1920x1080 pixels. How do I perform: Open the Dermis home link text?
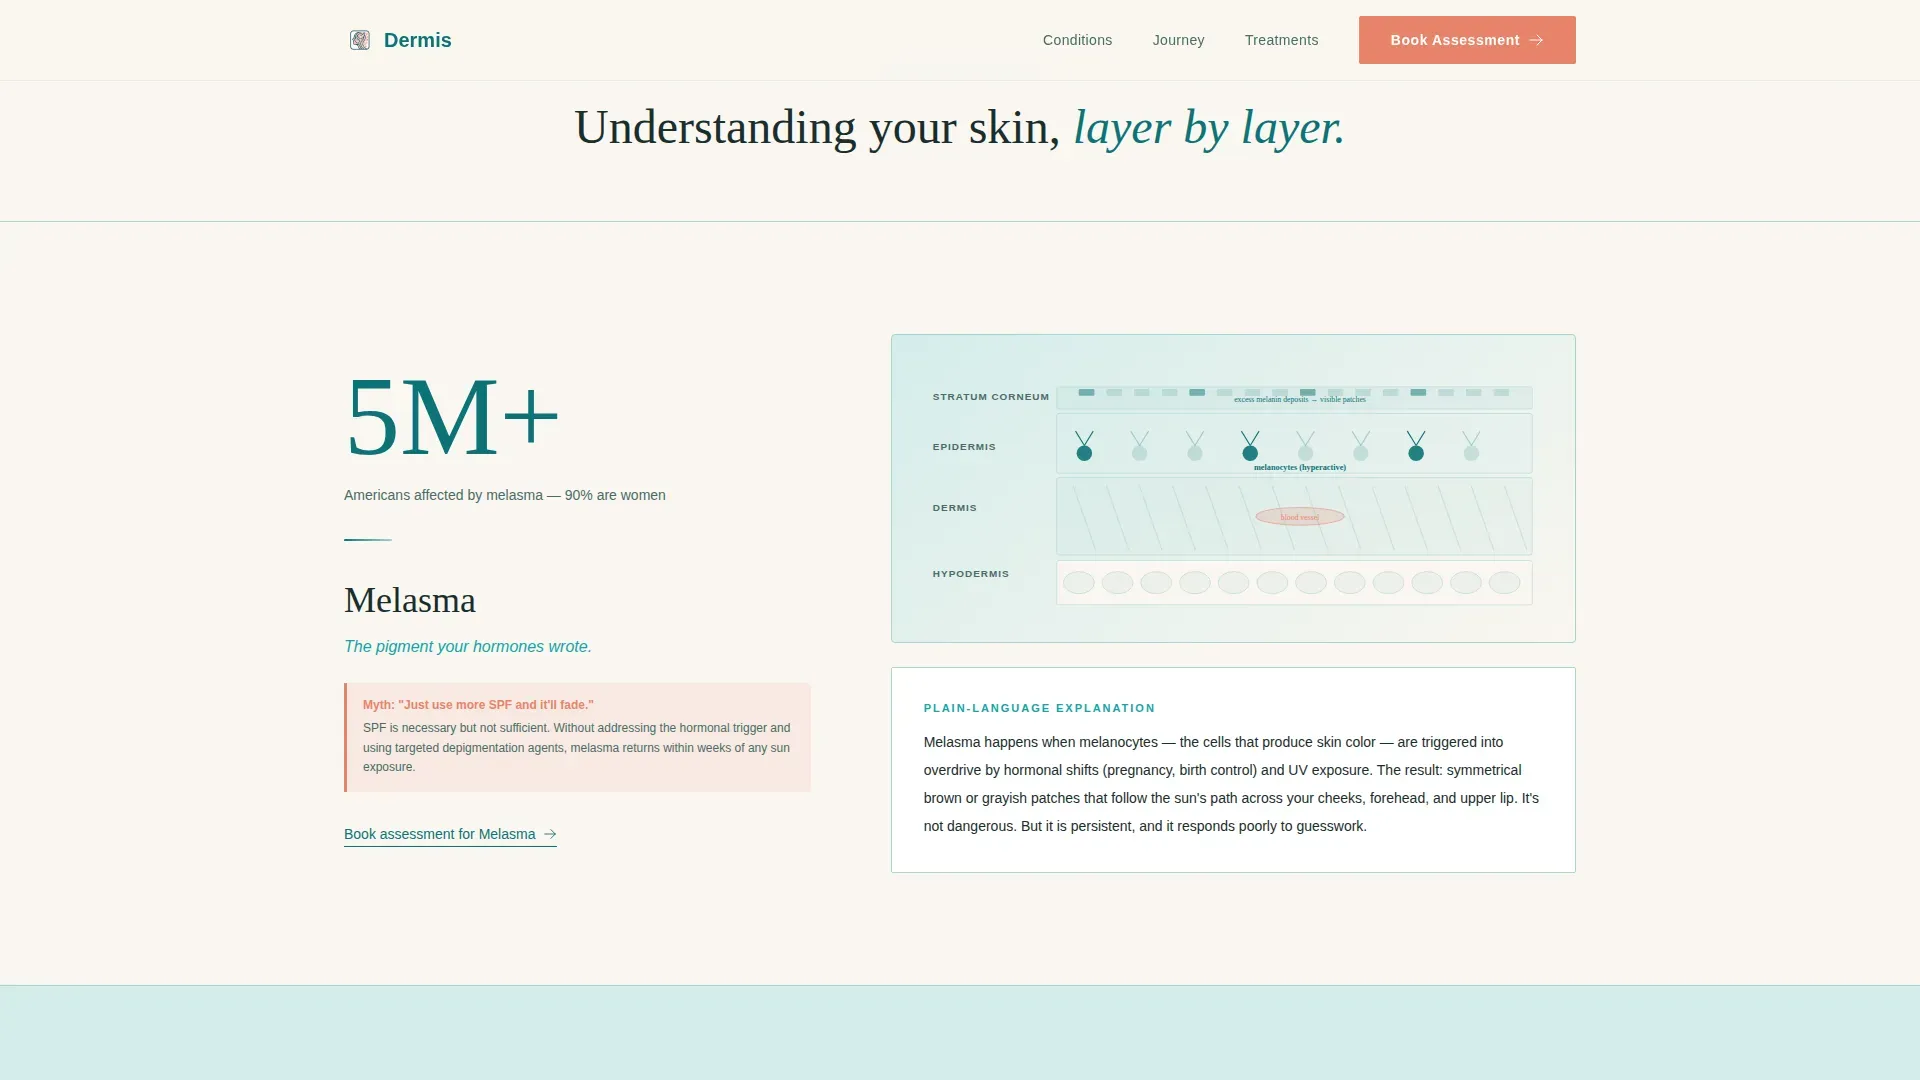tap(417, 40)
